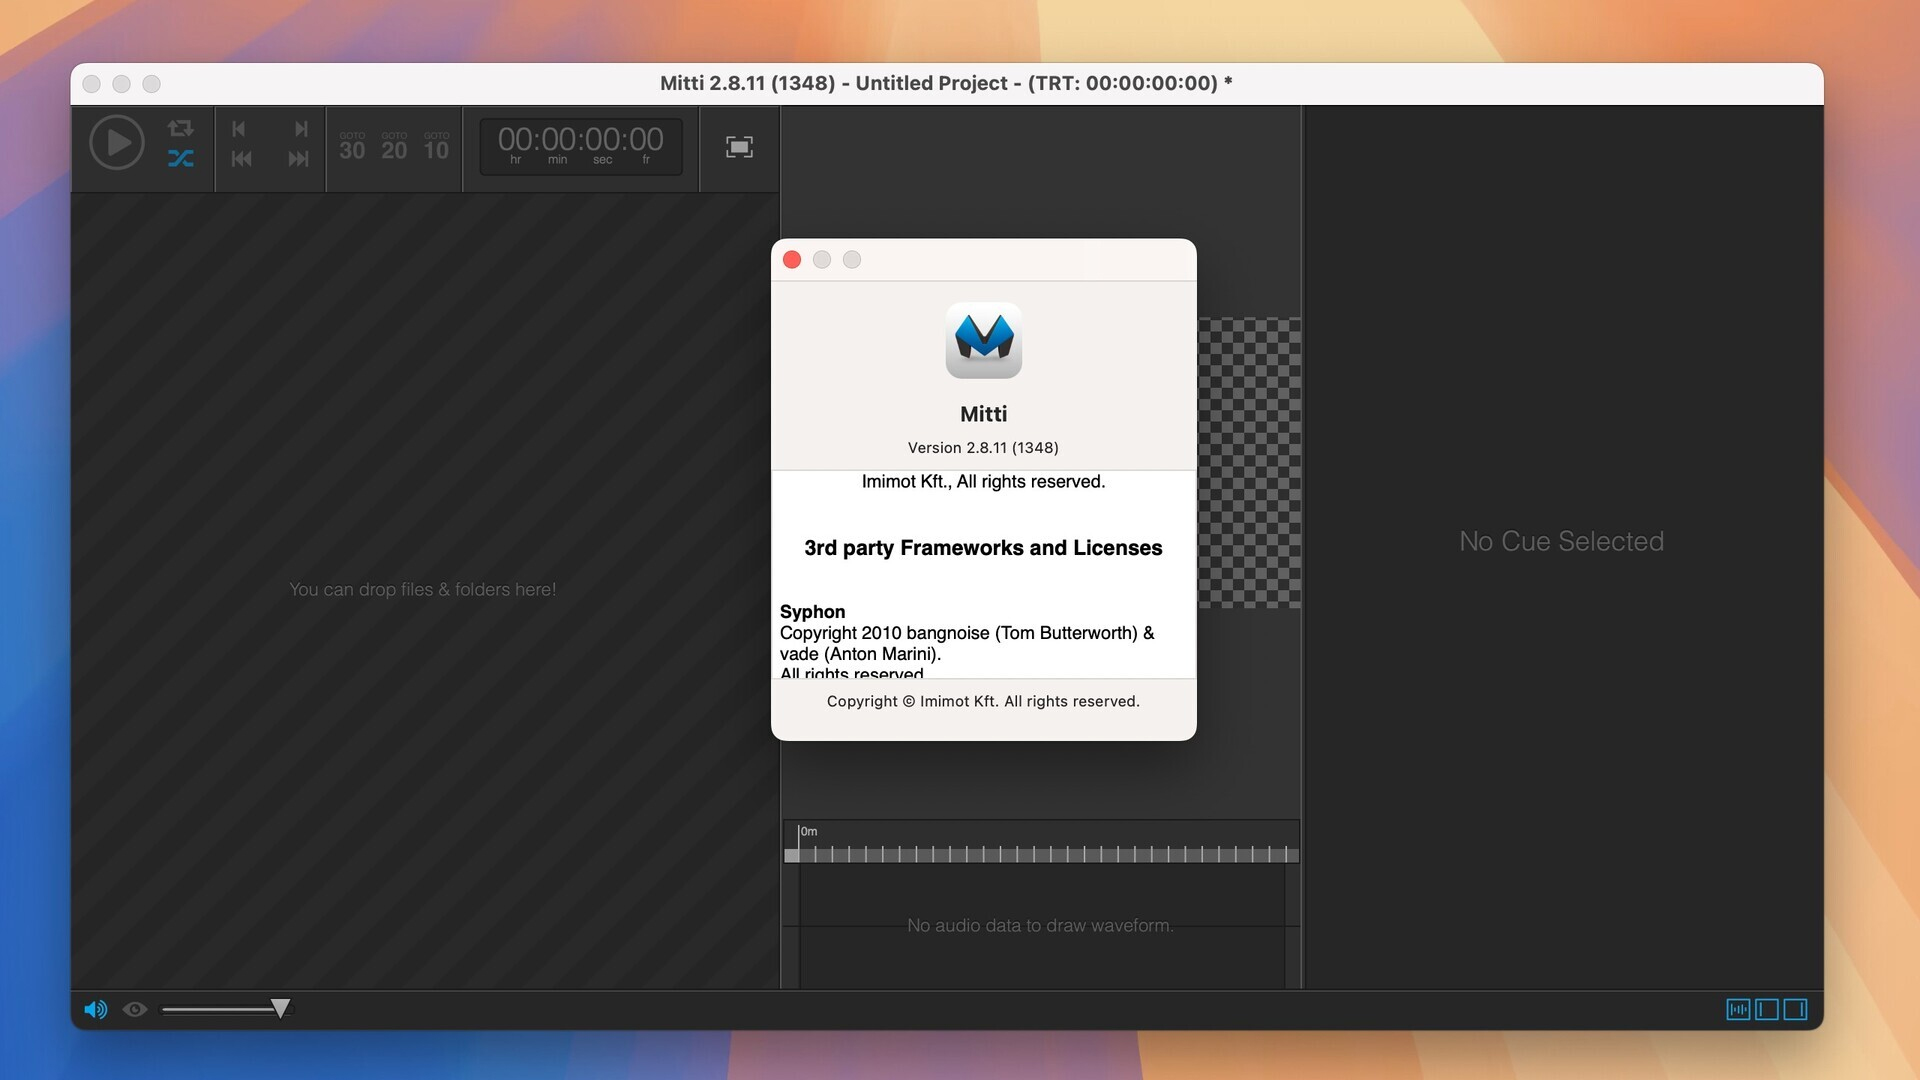Viewport: 1920px width, 1080px height.
Task: Click the single-arrow next cue icon
Action: 301,129
